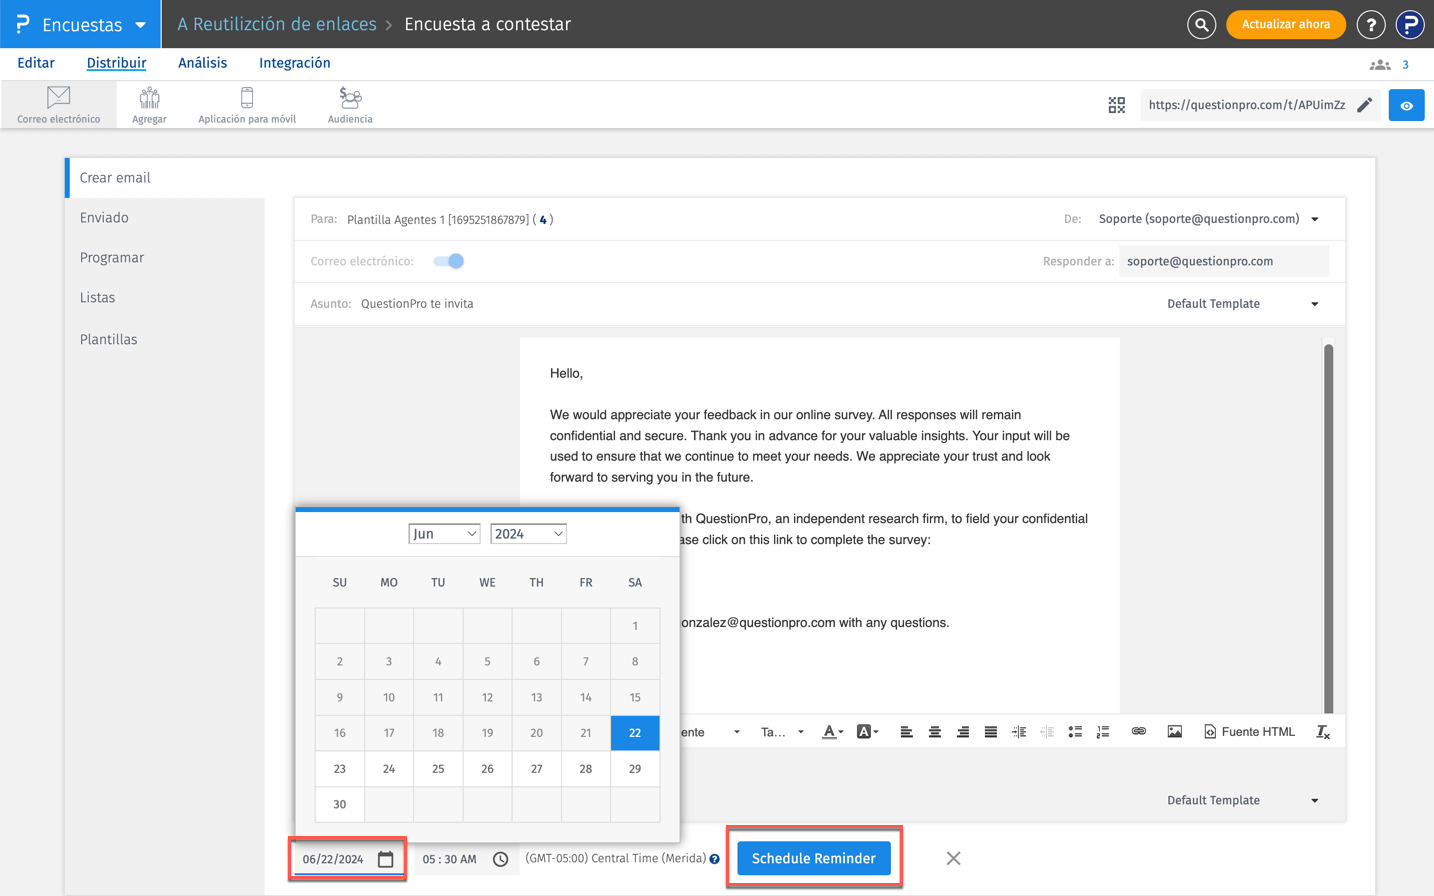Open the font size Ta... dropdown
Screen dimensions: 1434x896
tap(782, 732)
